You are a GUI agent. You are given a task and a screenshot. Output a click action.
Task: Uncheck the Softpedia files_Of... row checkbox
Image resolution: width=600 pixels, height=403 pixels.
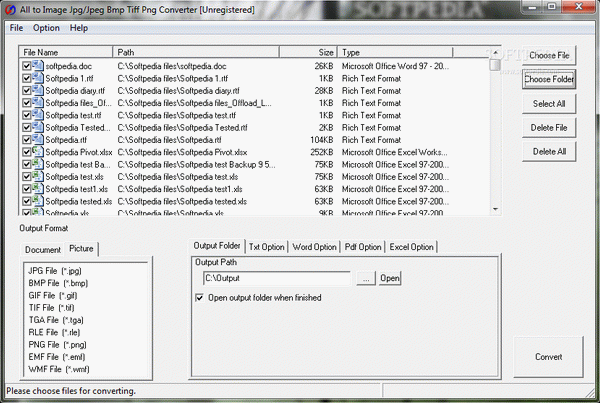(26, 103)
